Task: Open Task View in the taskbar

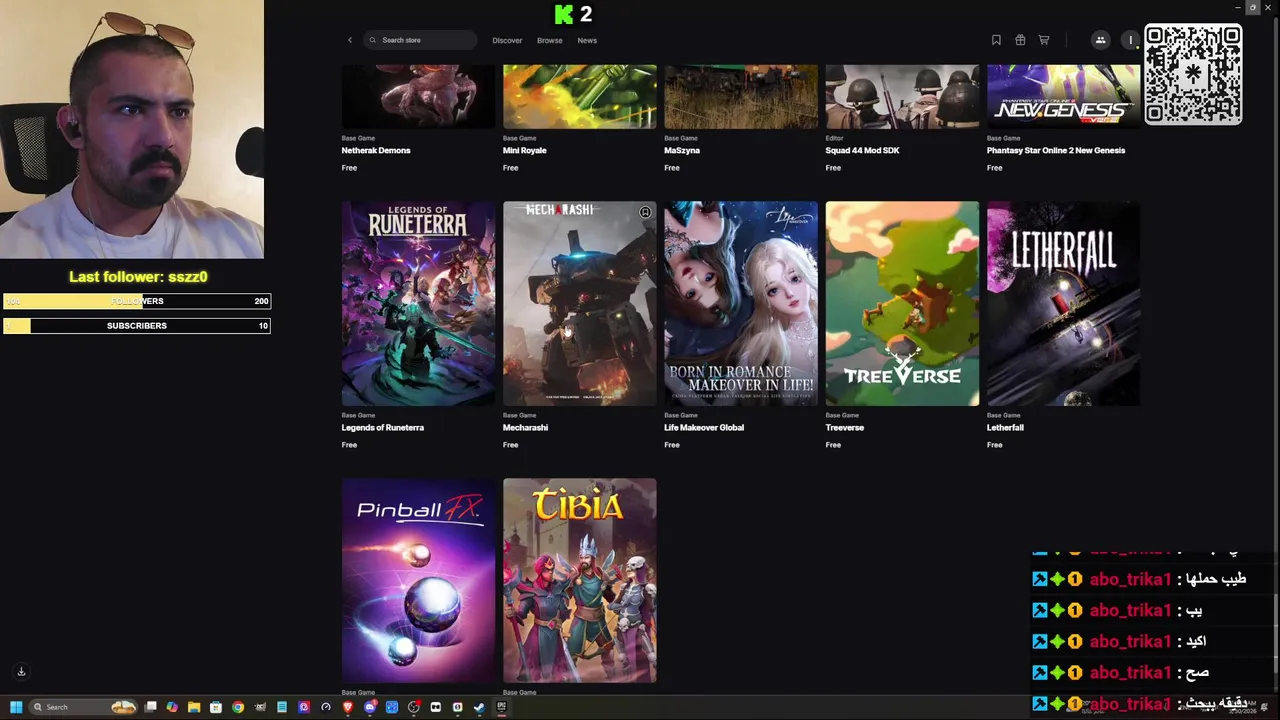Action: (151, 707)
